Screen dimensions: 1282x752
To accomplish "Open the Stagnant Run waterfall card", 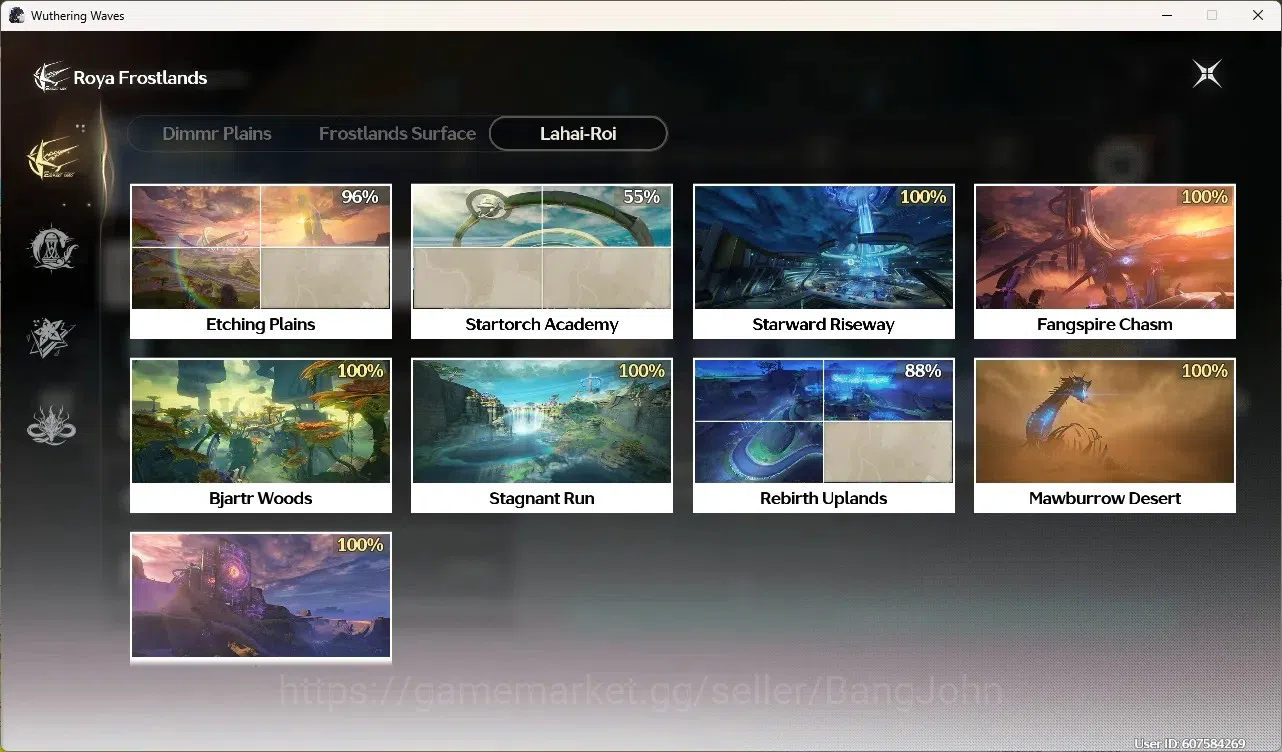I will [542, 436].
